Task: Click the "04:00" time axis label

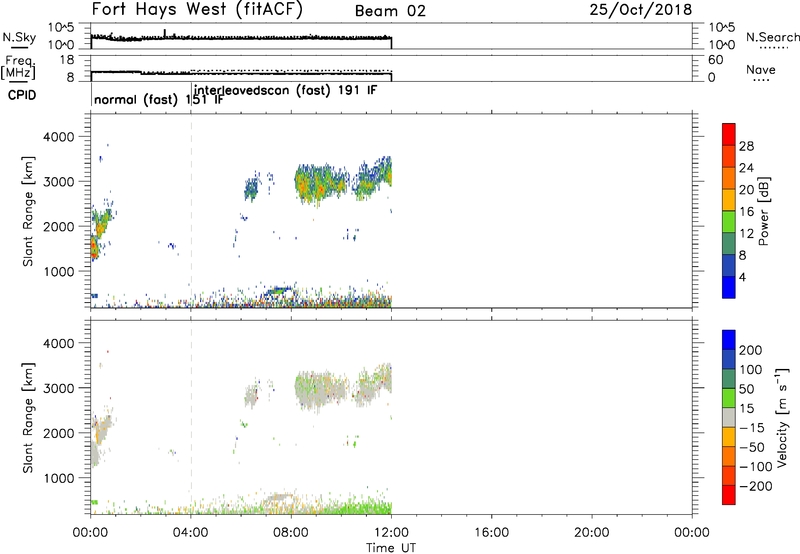Action: coord(191,533)
